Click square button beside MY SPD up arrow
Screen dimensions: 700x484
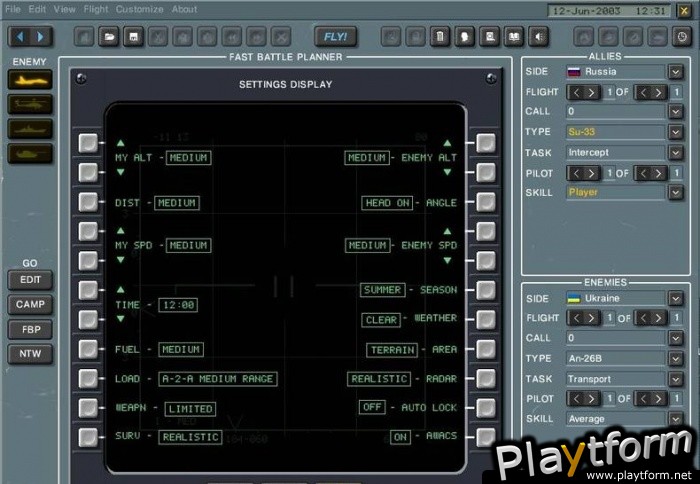pos(88,231)
